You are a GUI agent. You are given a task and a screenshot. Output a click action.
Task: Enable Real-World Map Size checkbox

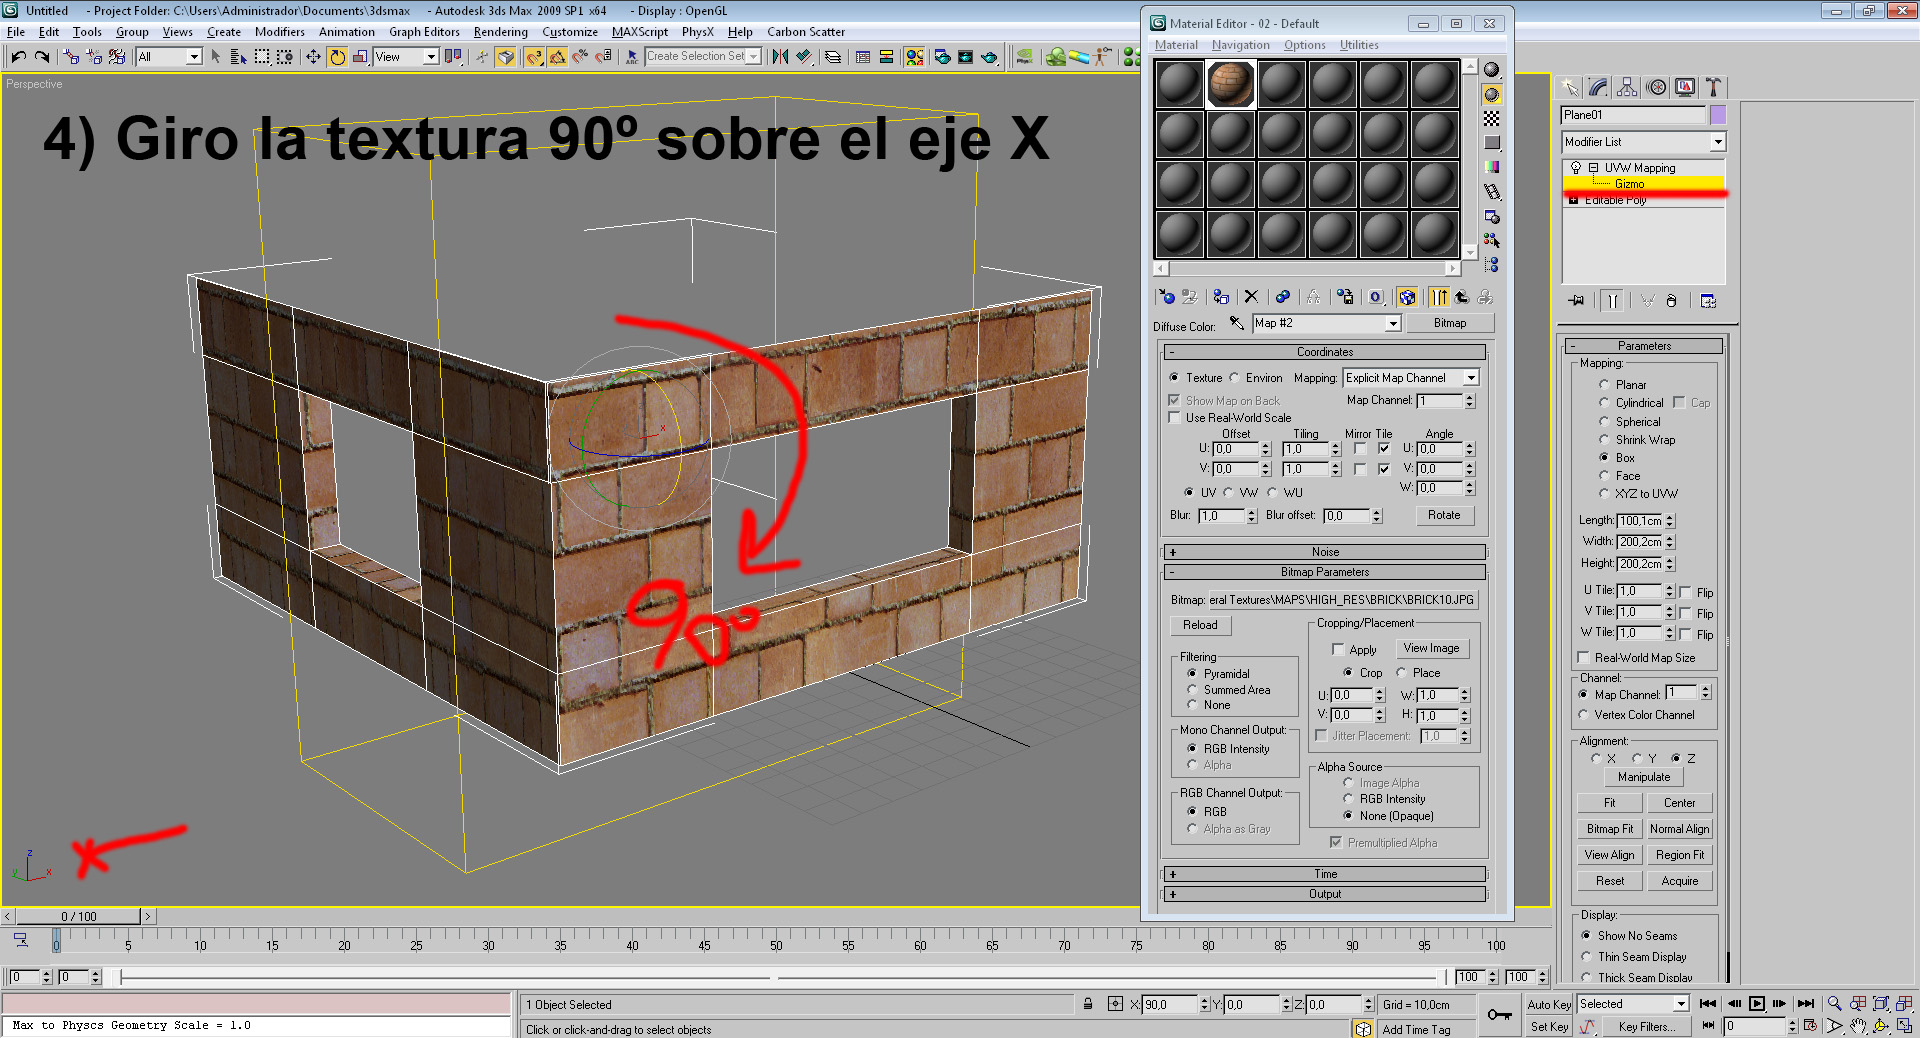[x=1583, y=658]
